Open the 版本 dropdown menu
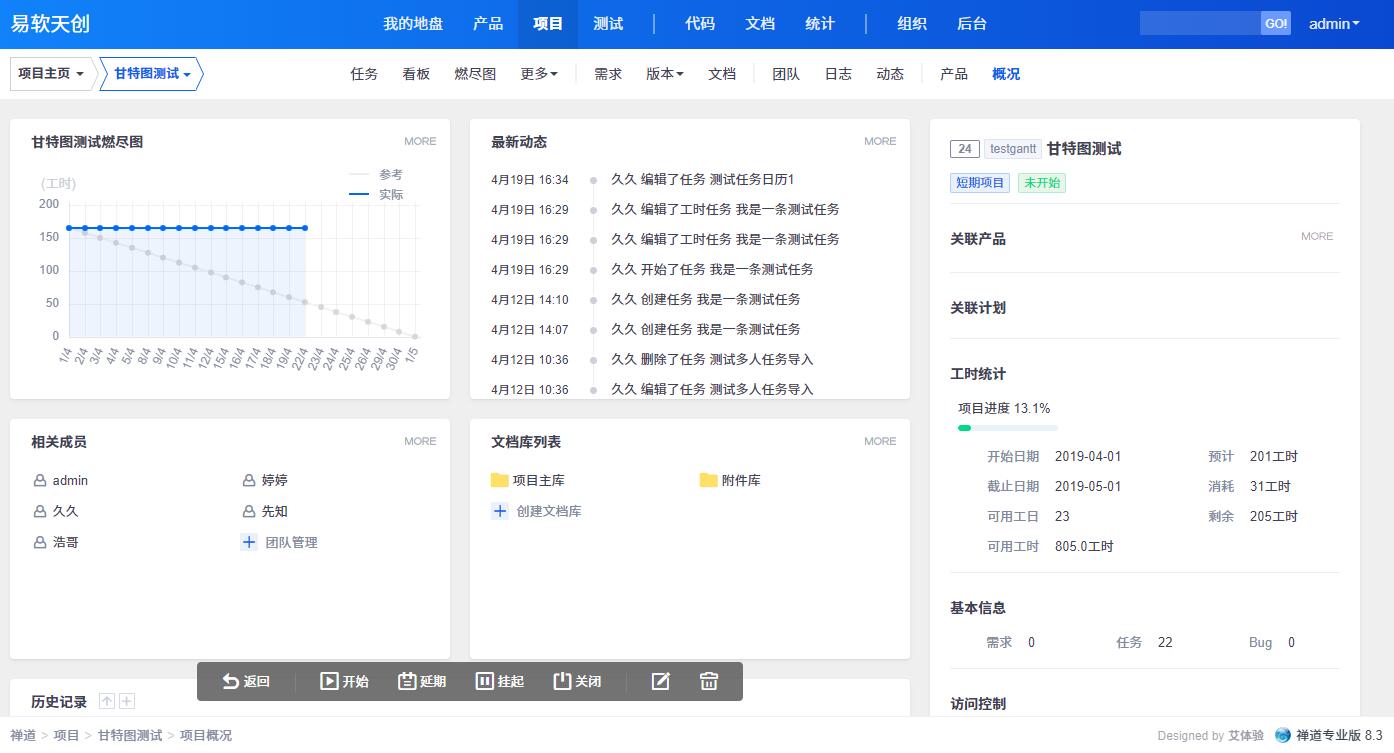This screenshot has width=1394, height=753. [664, 74]
